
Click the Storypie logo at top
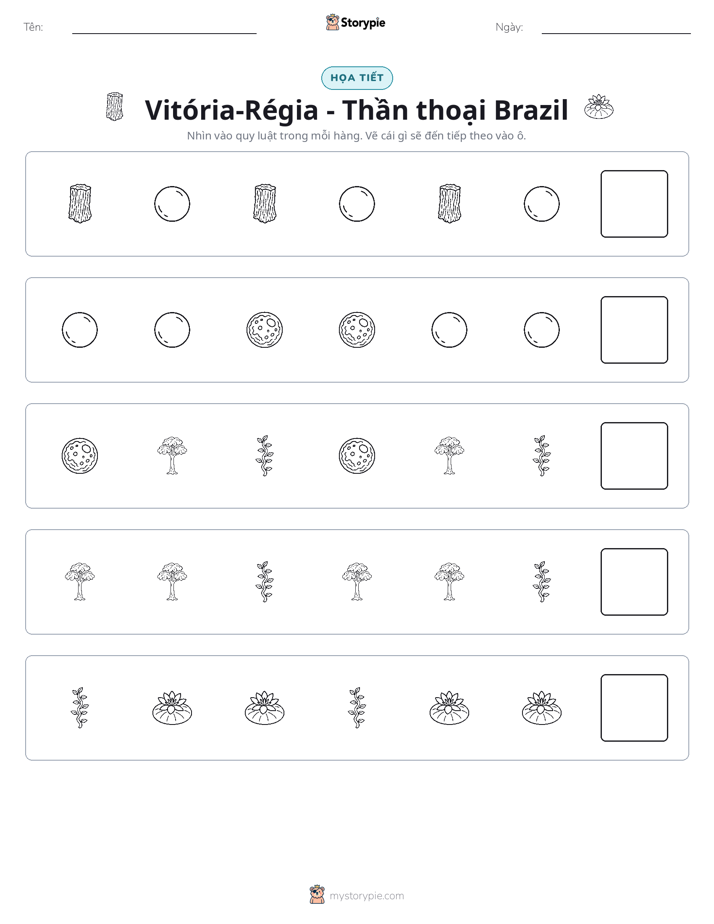[x=355, y=23]
